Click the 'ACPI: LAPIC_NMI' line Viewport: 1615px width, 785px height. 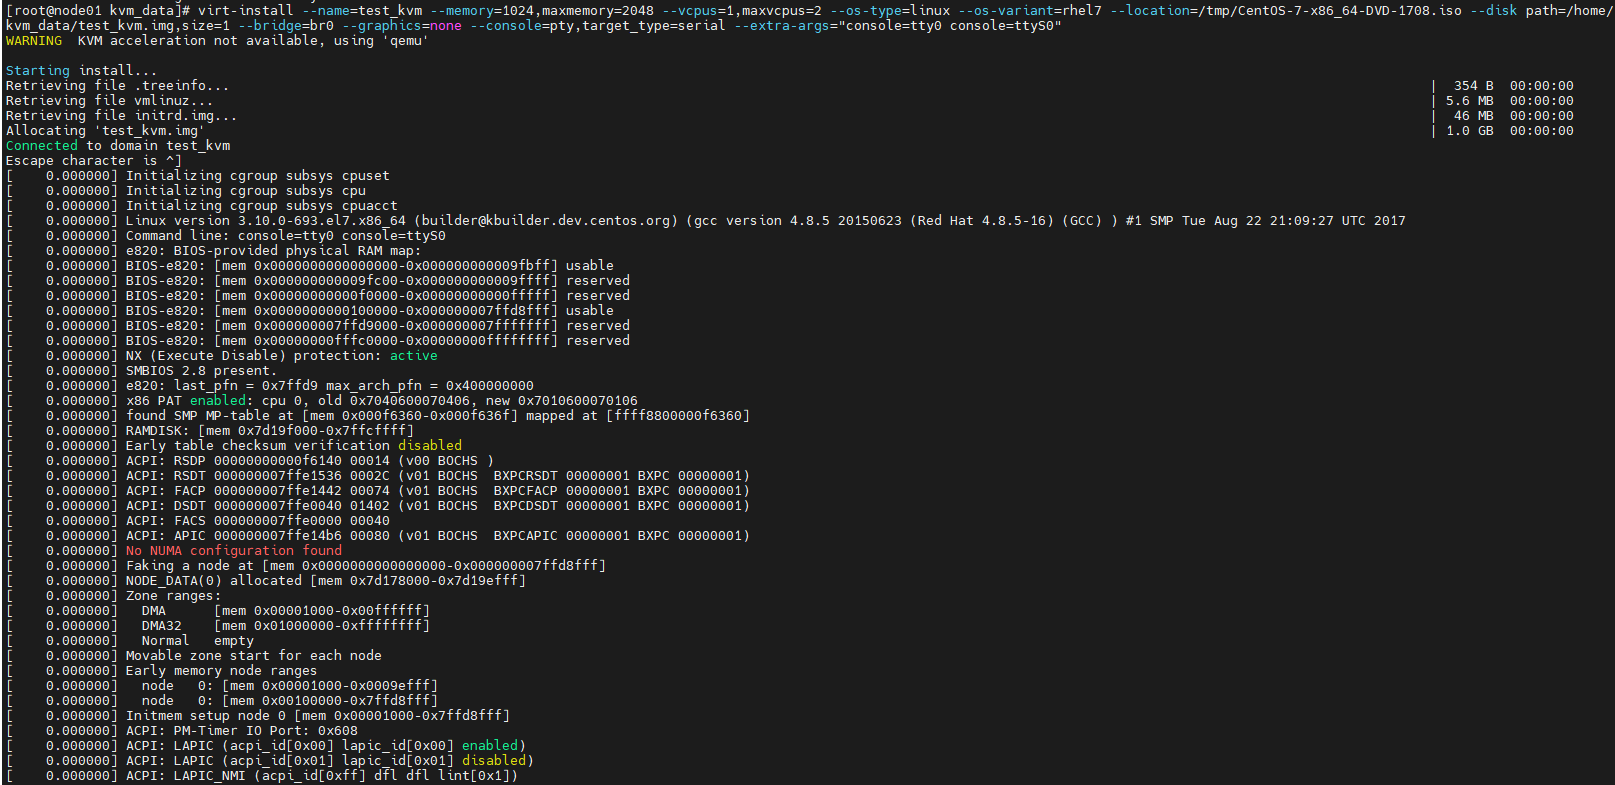(x=262, y=775)
